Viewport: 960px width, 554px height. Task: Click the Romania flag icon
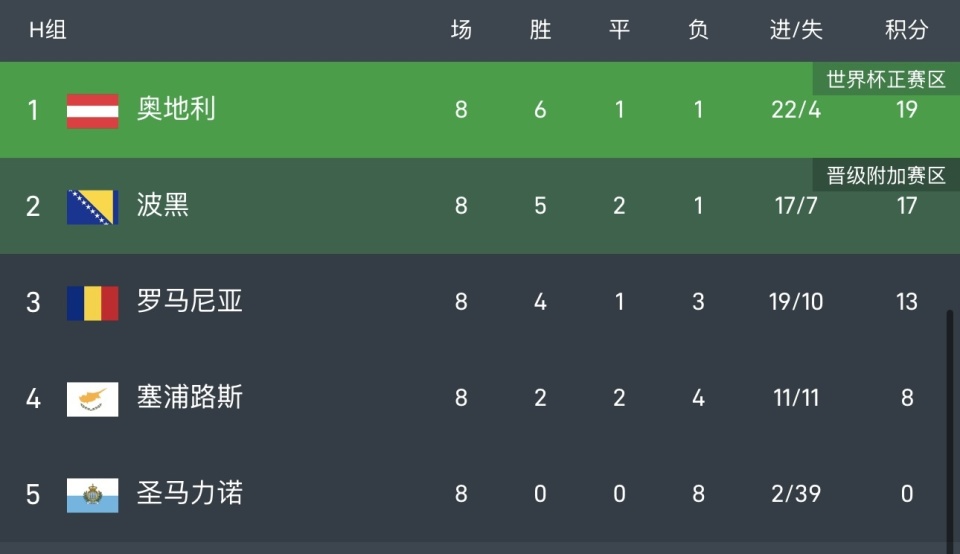(x=92, y=302)
